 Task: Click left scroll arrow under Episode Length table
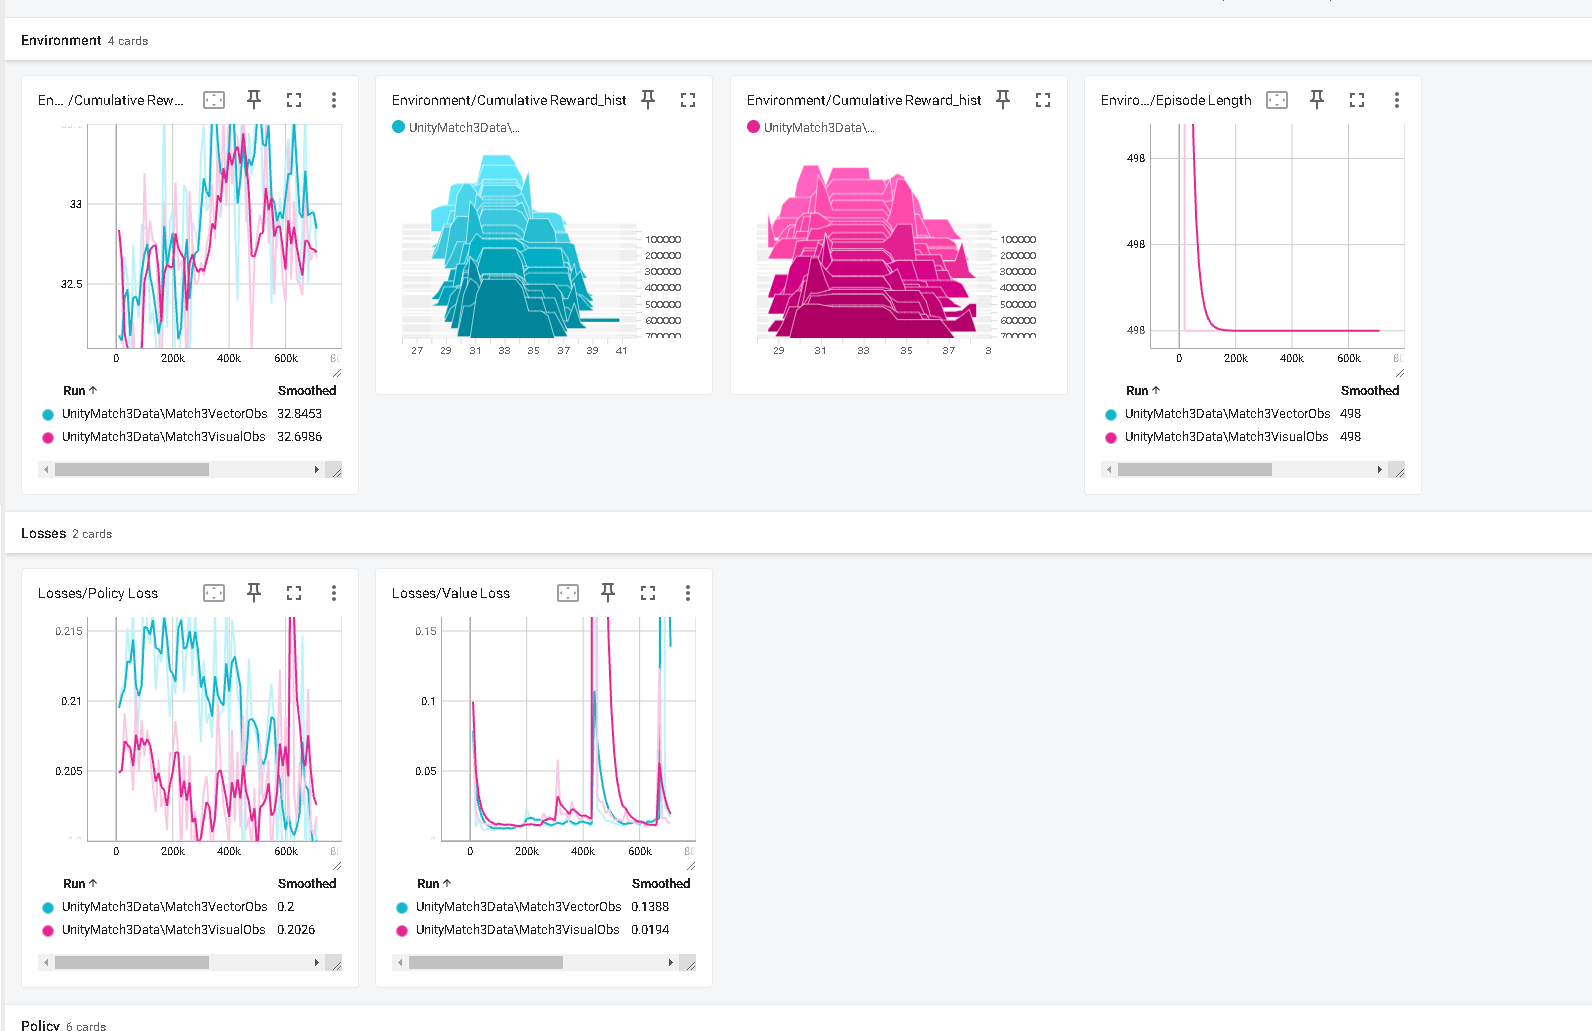(1109, 470)
